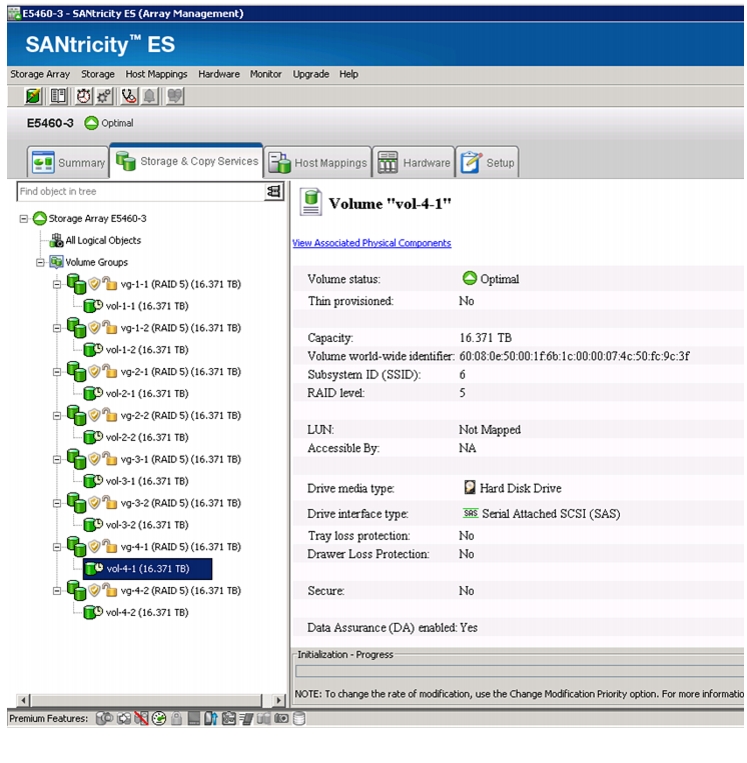Click the Volume Groups folder icon

tap(56, 262)
